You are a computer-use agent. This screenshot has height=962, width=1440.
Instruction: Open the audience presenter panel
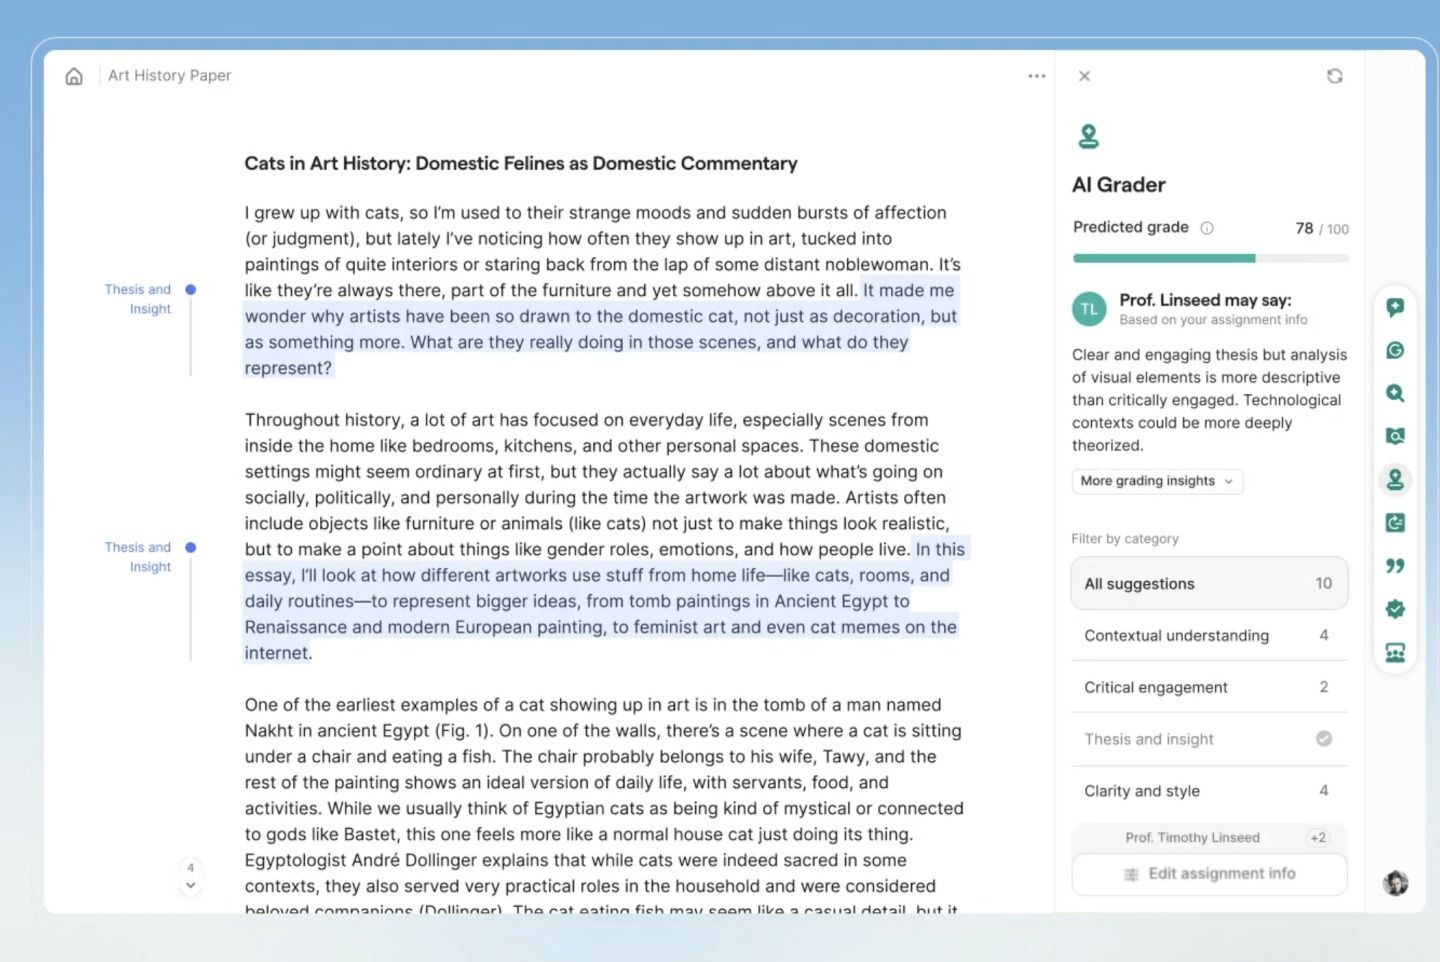(x=1395, y=651)
